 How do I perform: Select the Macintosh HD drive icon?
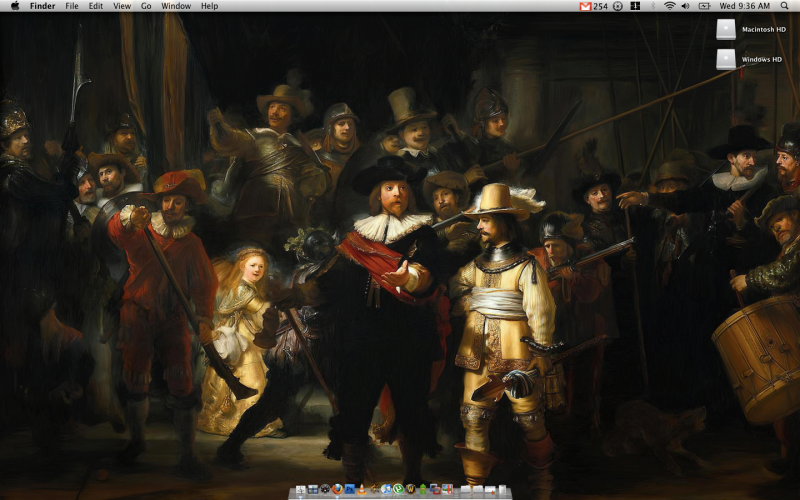click(726, 29)
